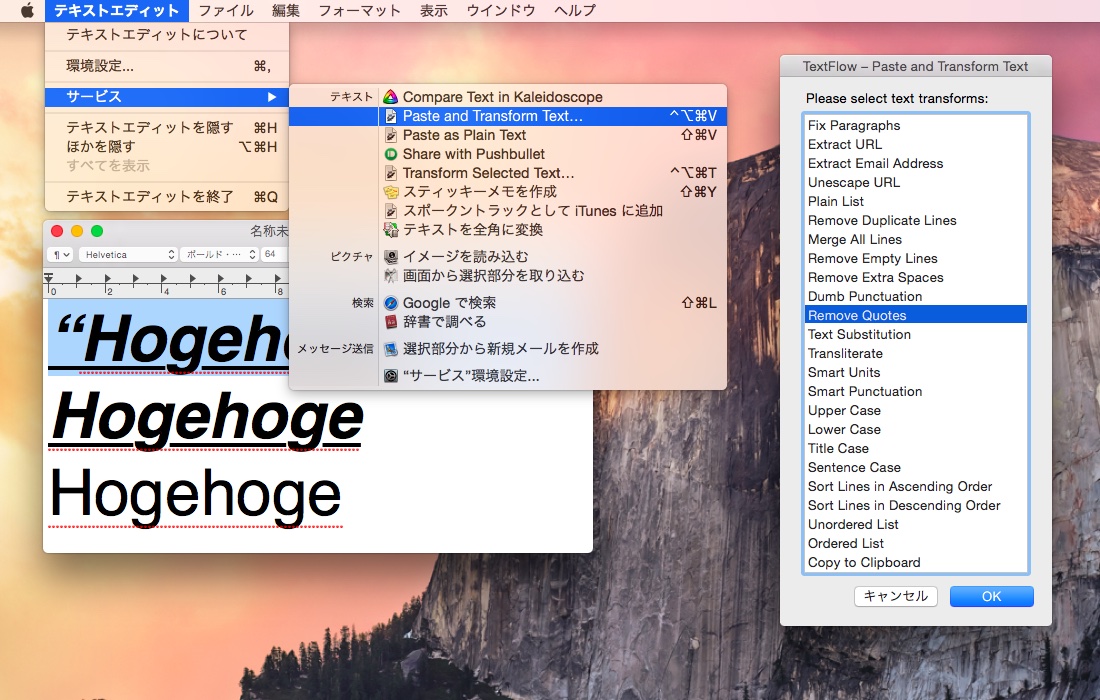The height and width of the screenshot is (700, 1100).
Task: Open the テキストエディット application menu
Action: coord(116,11)
